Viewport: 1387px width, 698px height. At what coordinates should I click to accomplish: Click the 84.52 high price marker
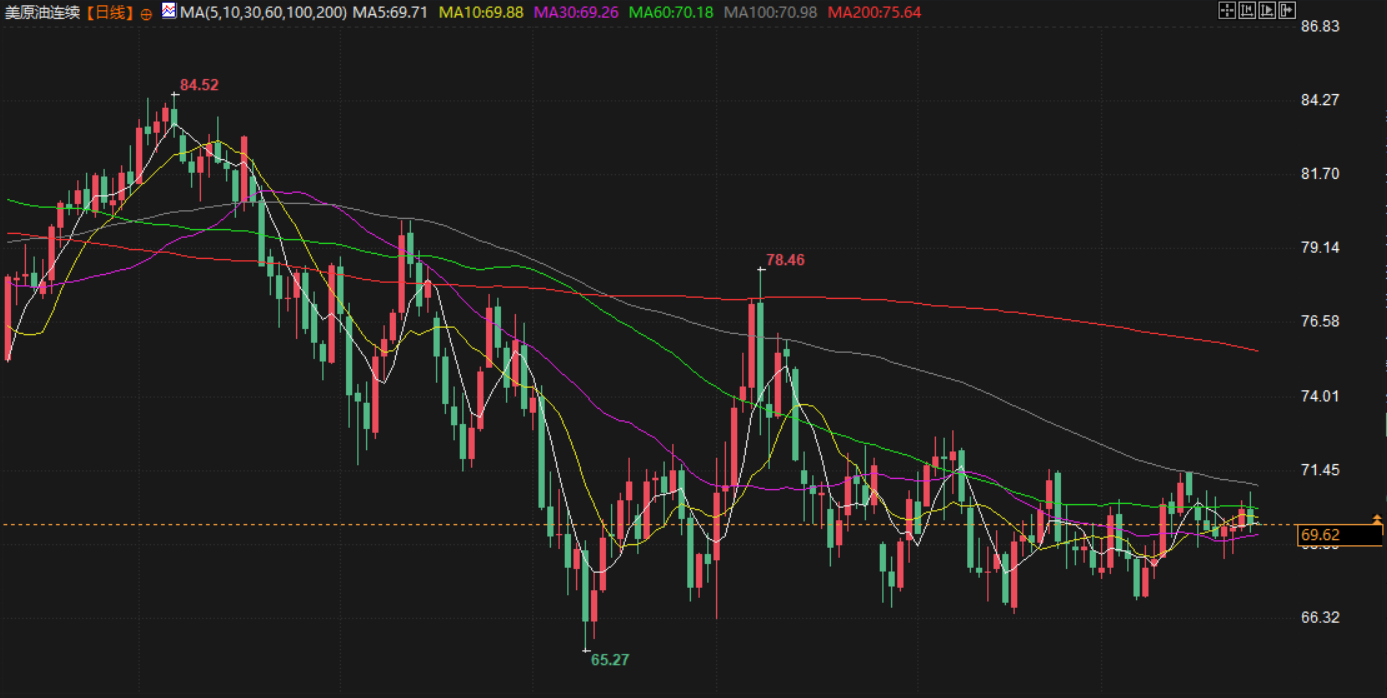[199, 85]
